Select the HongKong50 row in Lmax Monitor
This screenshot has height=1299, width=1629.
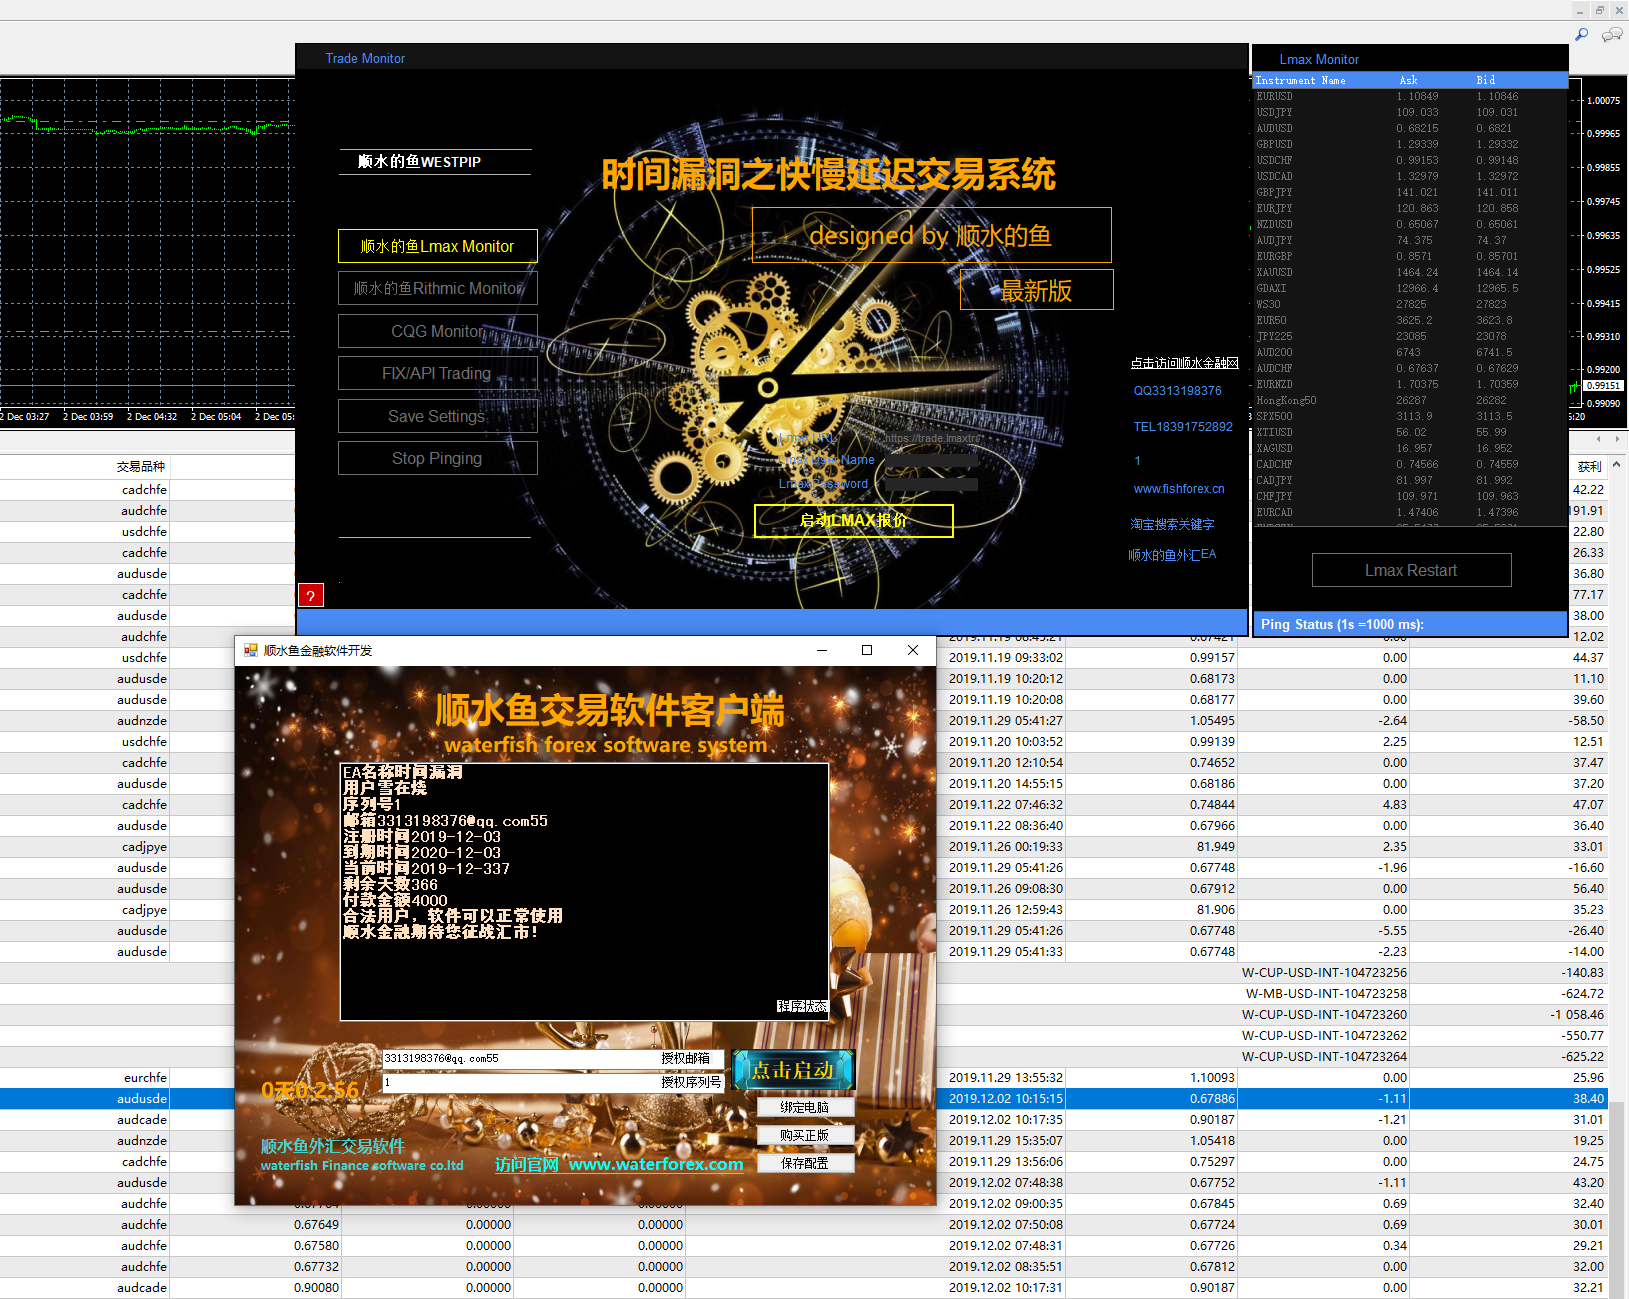1410,400
